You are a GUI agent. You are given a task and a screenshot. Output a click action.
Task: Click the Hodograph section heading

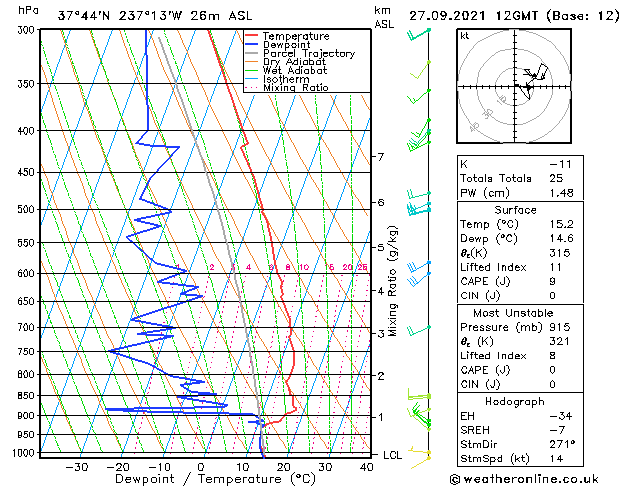pos(515,402)
